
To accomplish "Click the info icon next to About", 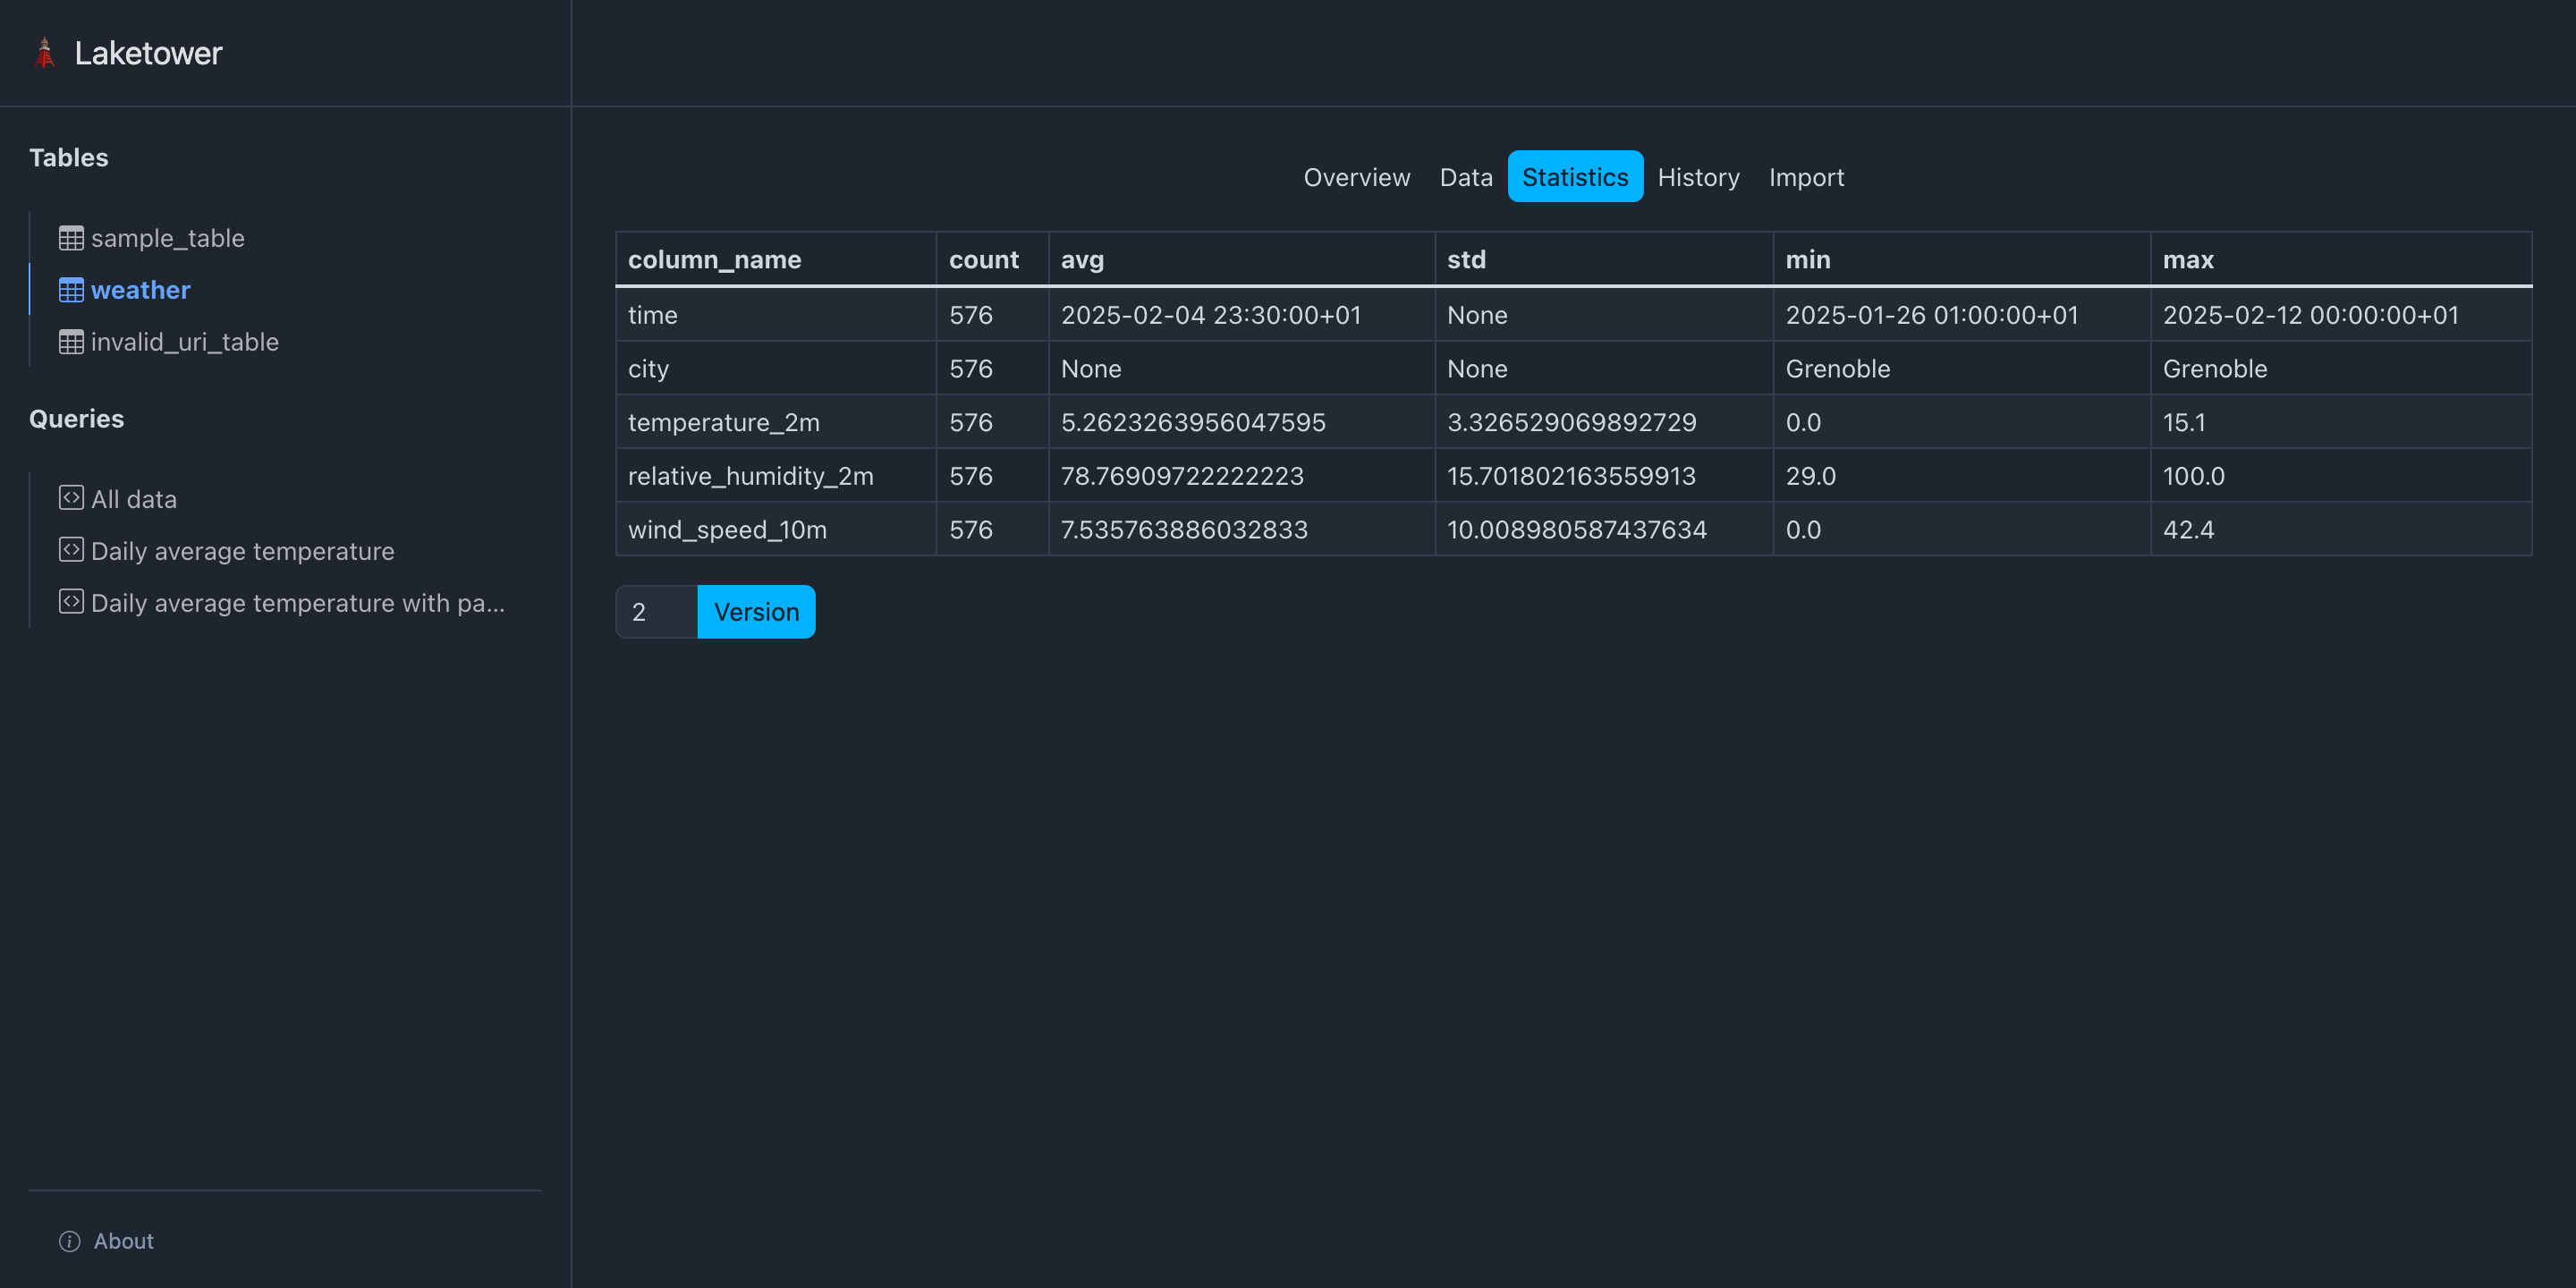I will [68, 1240].
